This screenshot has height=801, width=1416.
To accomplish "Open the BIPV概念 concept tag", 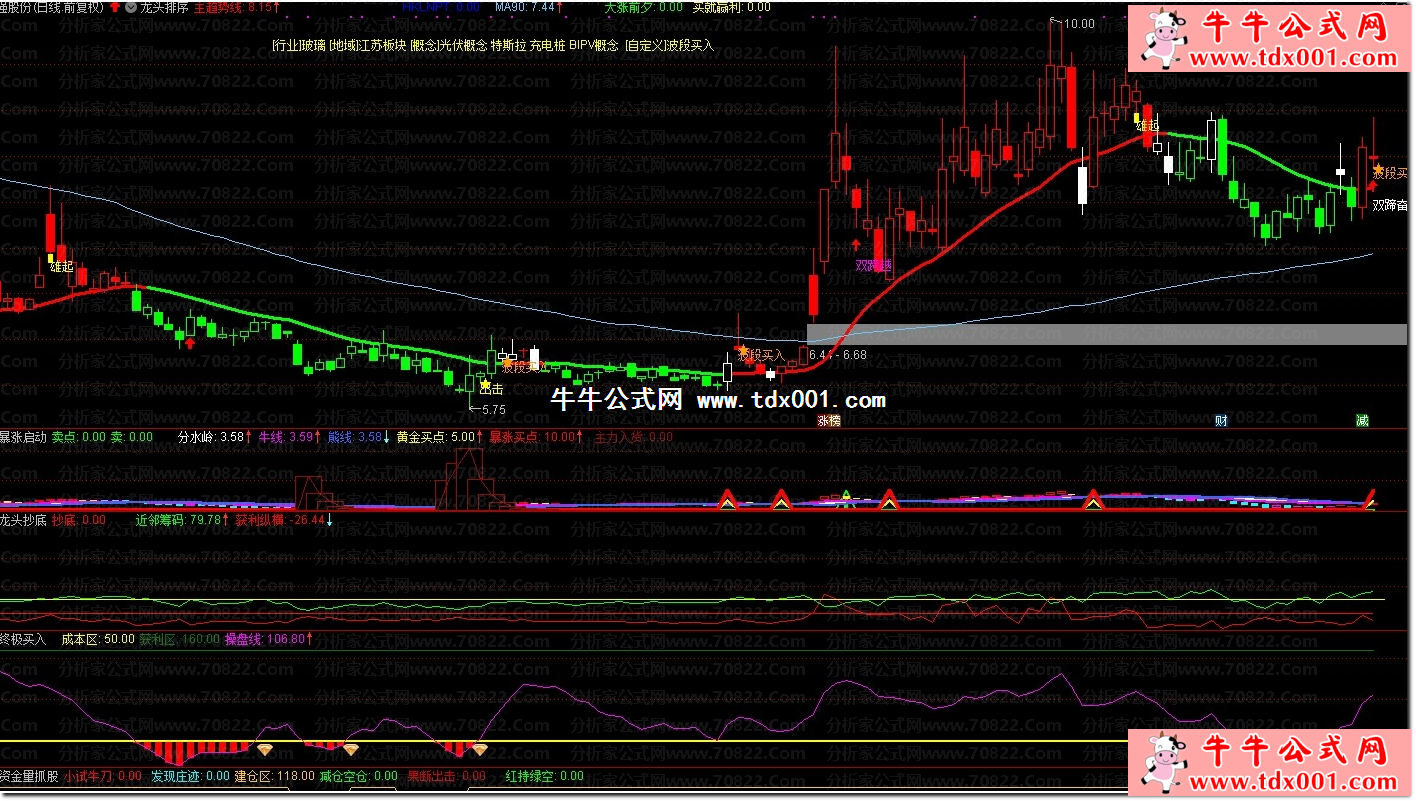I will click(594, 45).
